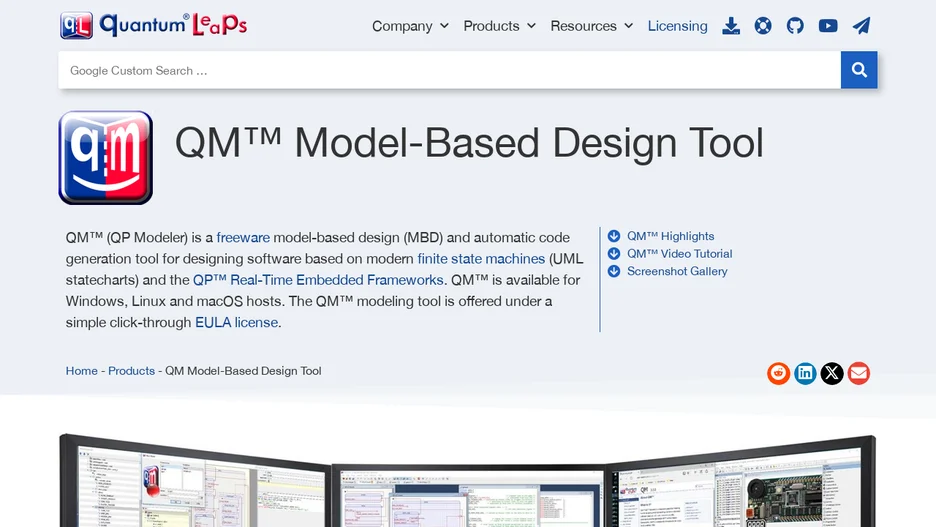
Task: Click the left monitor screenshot image
Action: tap(196, 481)
